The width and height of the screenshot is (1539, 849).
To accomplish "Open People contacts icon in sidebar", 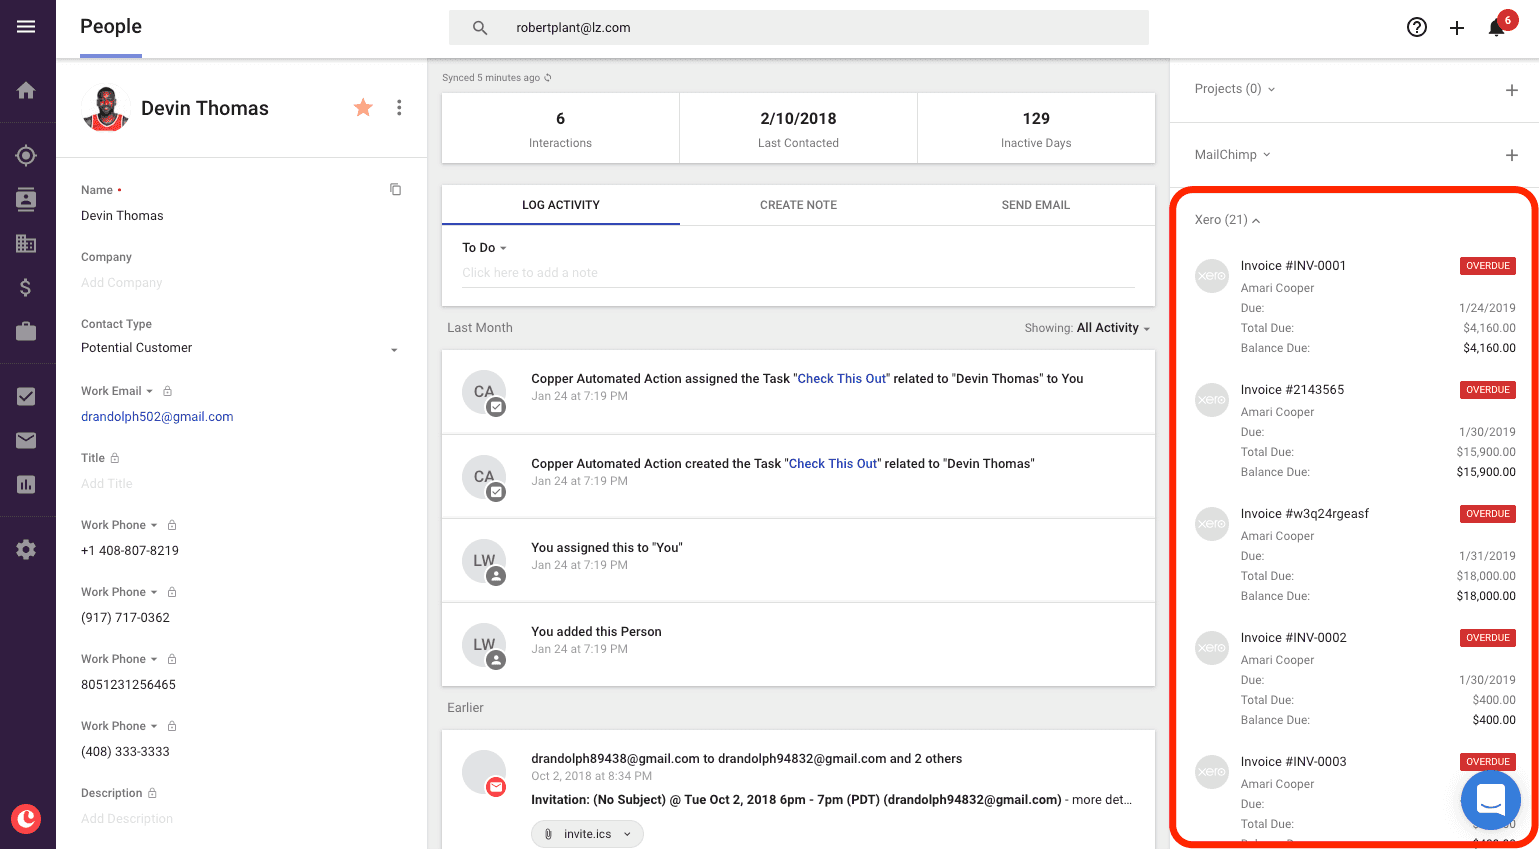I will (x=26, y=199).
